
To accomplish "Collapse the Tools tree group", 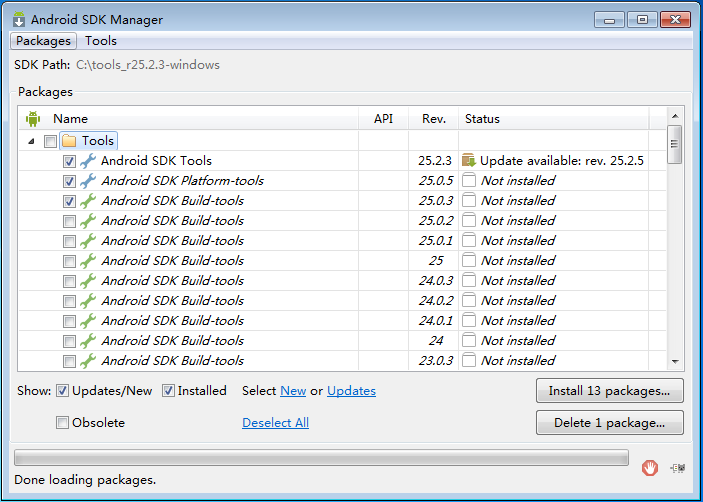I will click(x=32, y=141).
